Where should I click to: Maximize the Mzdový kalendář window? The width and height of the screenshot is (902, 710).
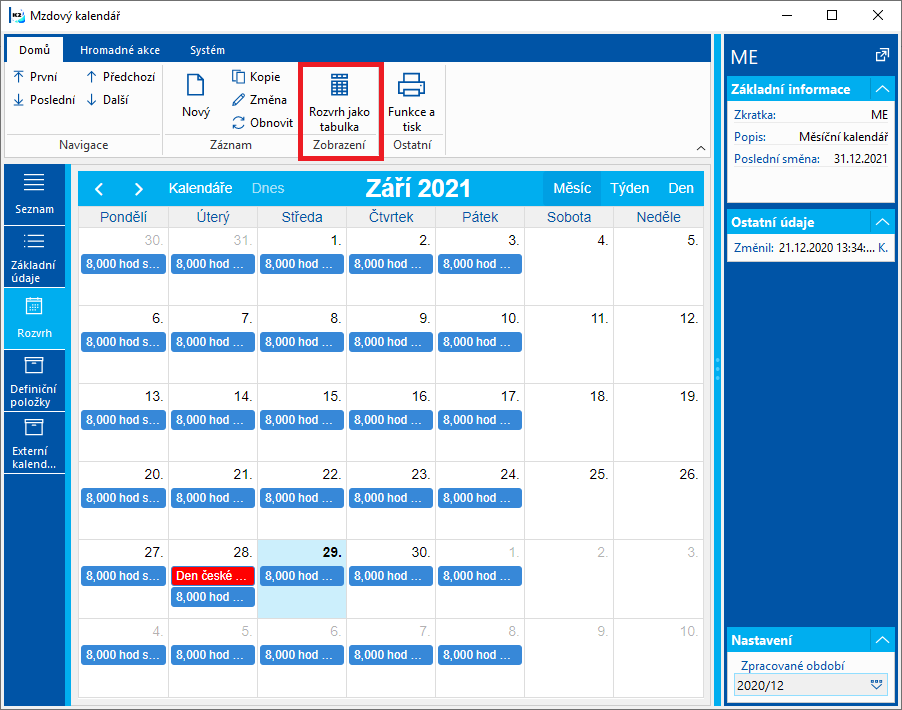[x=832, y=16]
